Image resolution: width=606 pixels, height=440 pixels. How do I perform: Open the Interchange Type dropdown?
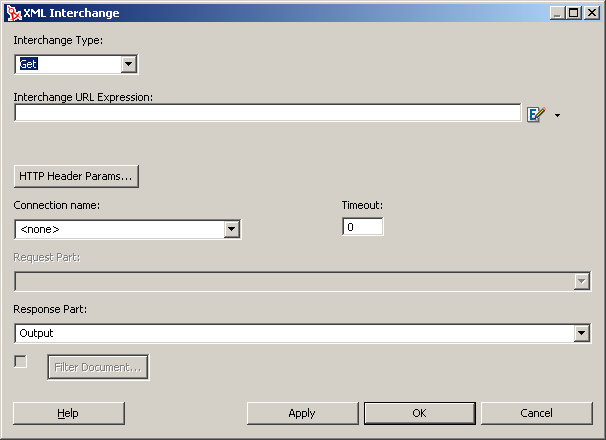(129, 64)
